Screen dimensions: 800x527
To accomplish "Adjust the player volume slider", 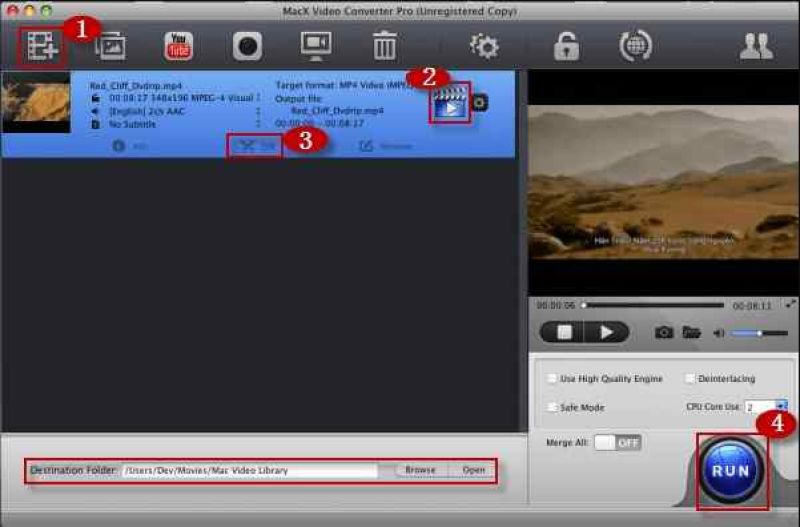I will tap(758, 333).
